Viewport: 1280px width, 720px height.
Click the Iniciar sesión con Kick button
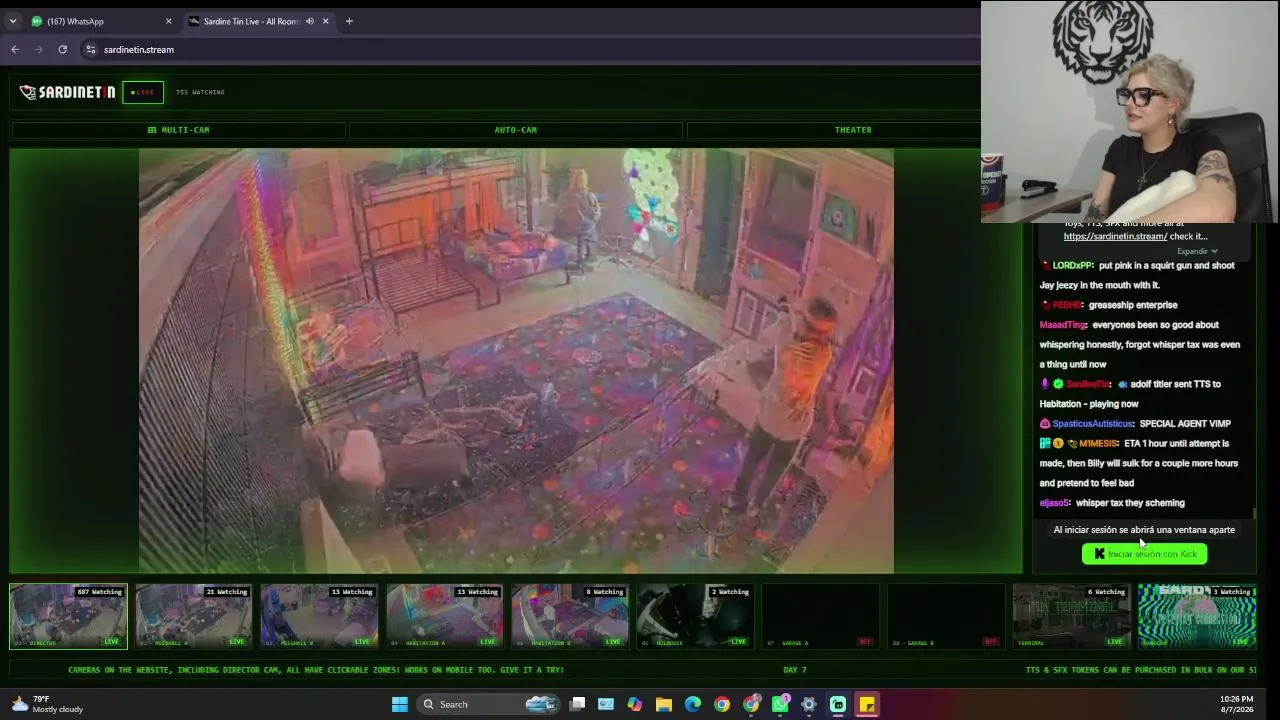tap(1144, 554)
